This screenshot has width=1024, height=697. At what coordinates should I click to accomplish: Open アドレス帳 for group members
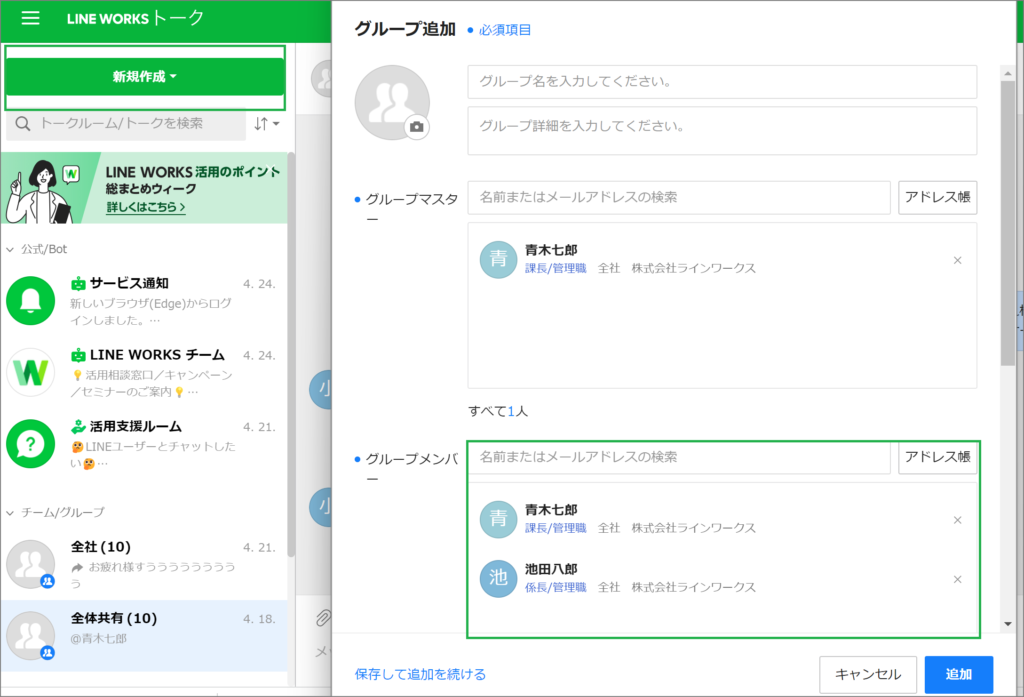[x=937, y=457]
